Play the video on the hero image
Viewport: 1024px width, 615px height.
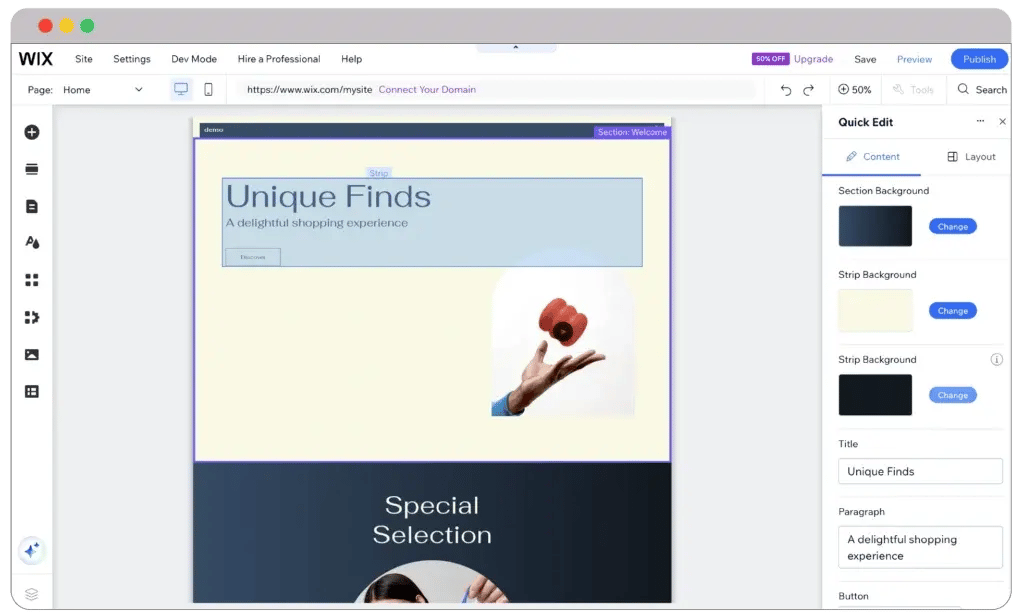click(563, 331)
